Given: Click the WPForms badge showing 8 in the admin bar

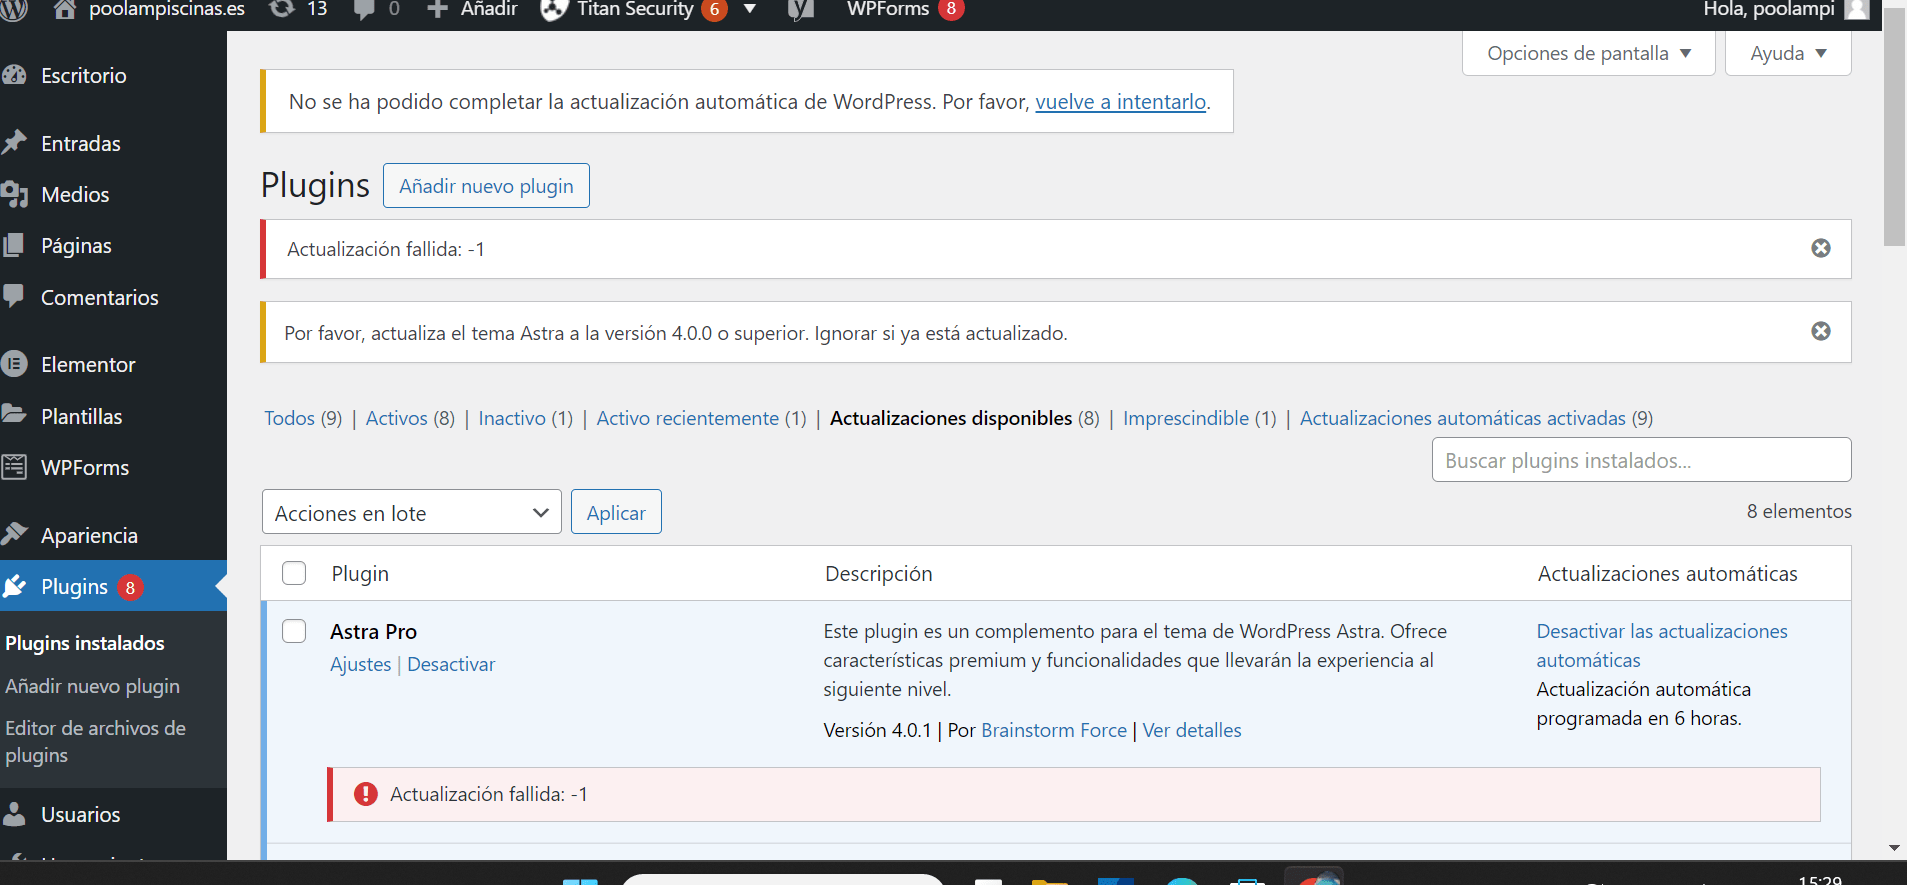Looking at the screenshot, I should [951, 9].
